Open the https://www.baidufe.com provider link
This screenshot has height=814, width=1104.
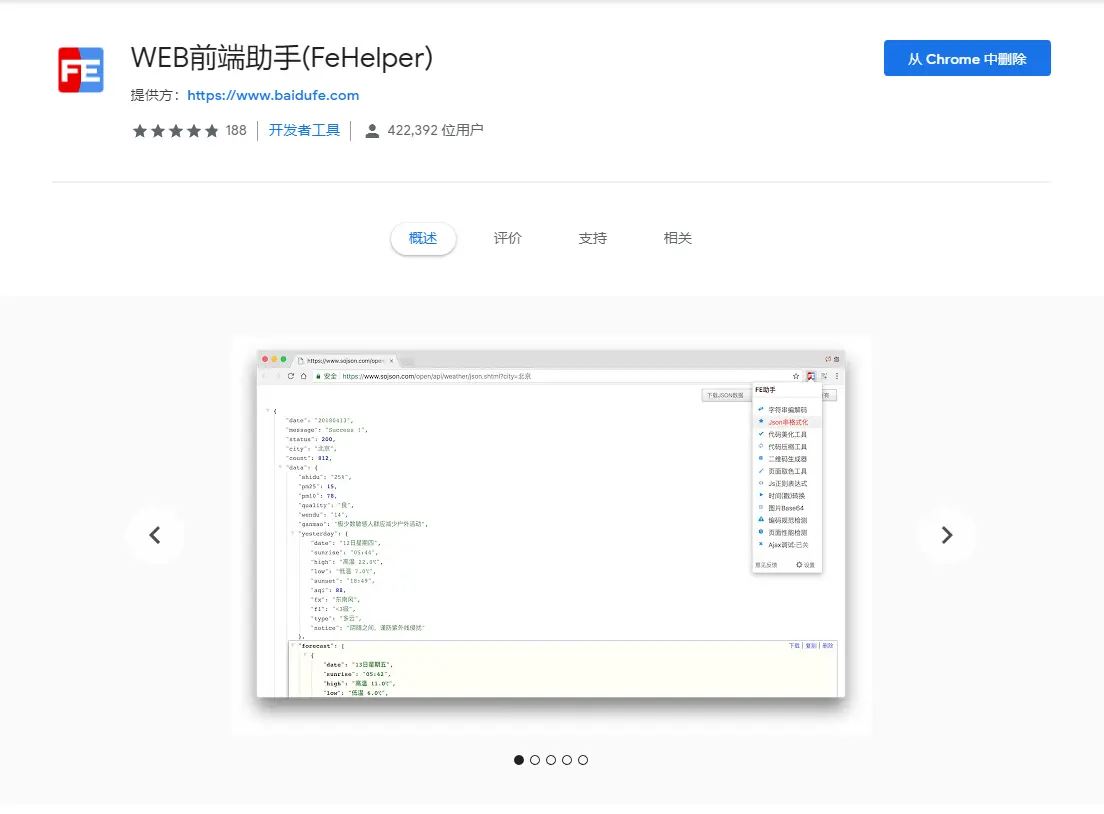(x=273, y=95)
